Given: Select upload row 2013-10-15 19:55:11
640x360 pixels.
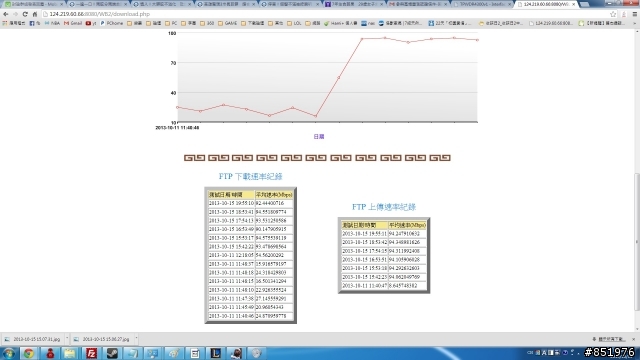Looking at the screenshot, I should 384,233.
